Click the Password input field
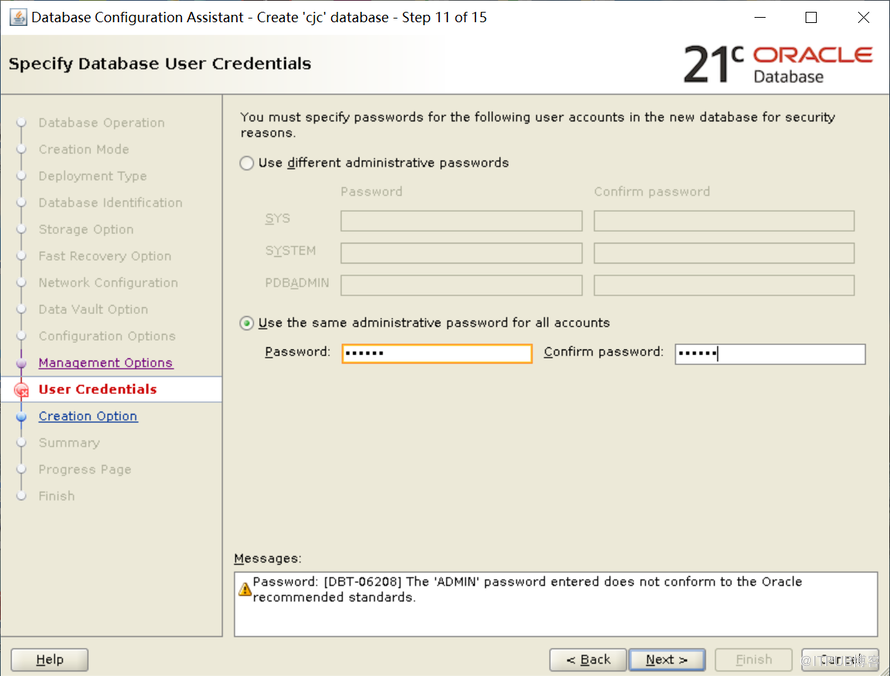Image resolution: width=890 pixels, height=676 pixels. coord(436,353)
